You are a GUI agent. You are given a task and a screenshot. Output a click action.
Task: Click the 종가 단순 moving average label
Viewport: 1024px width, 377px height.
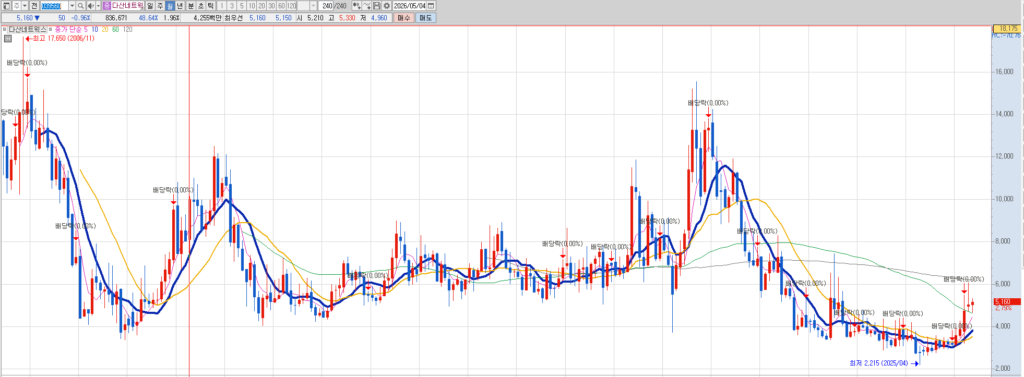(x=69, y=30)
